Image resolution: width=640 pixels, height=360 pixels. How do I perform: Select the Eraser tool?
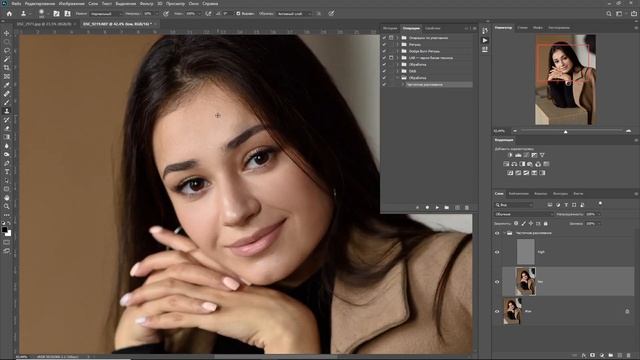point(7,129)
